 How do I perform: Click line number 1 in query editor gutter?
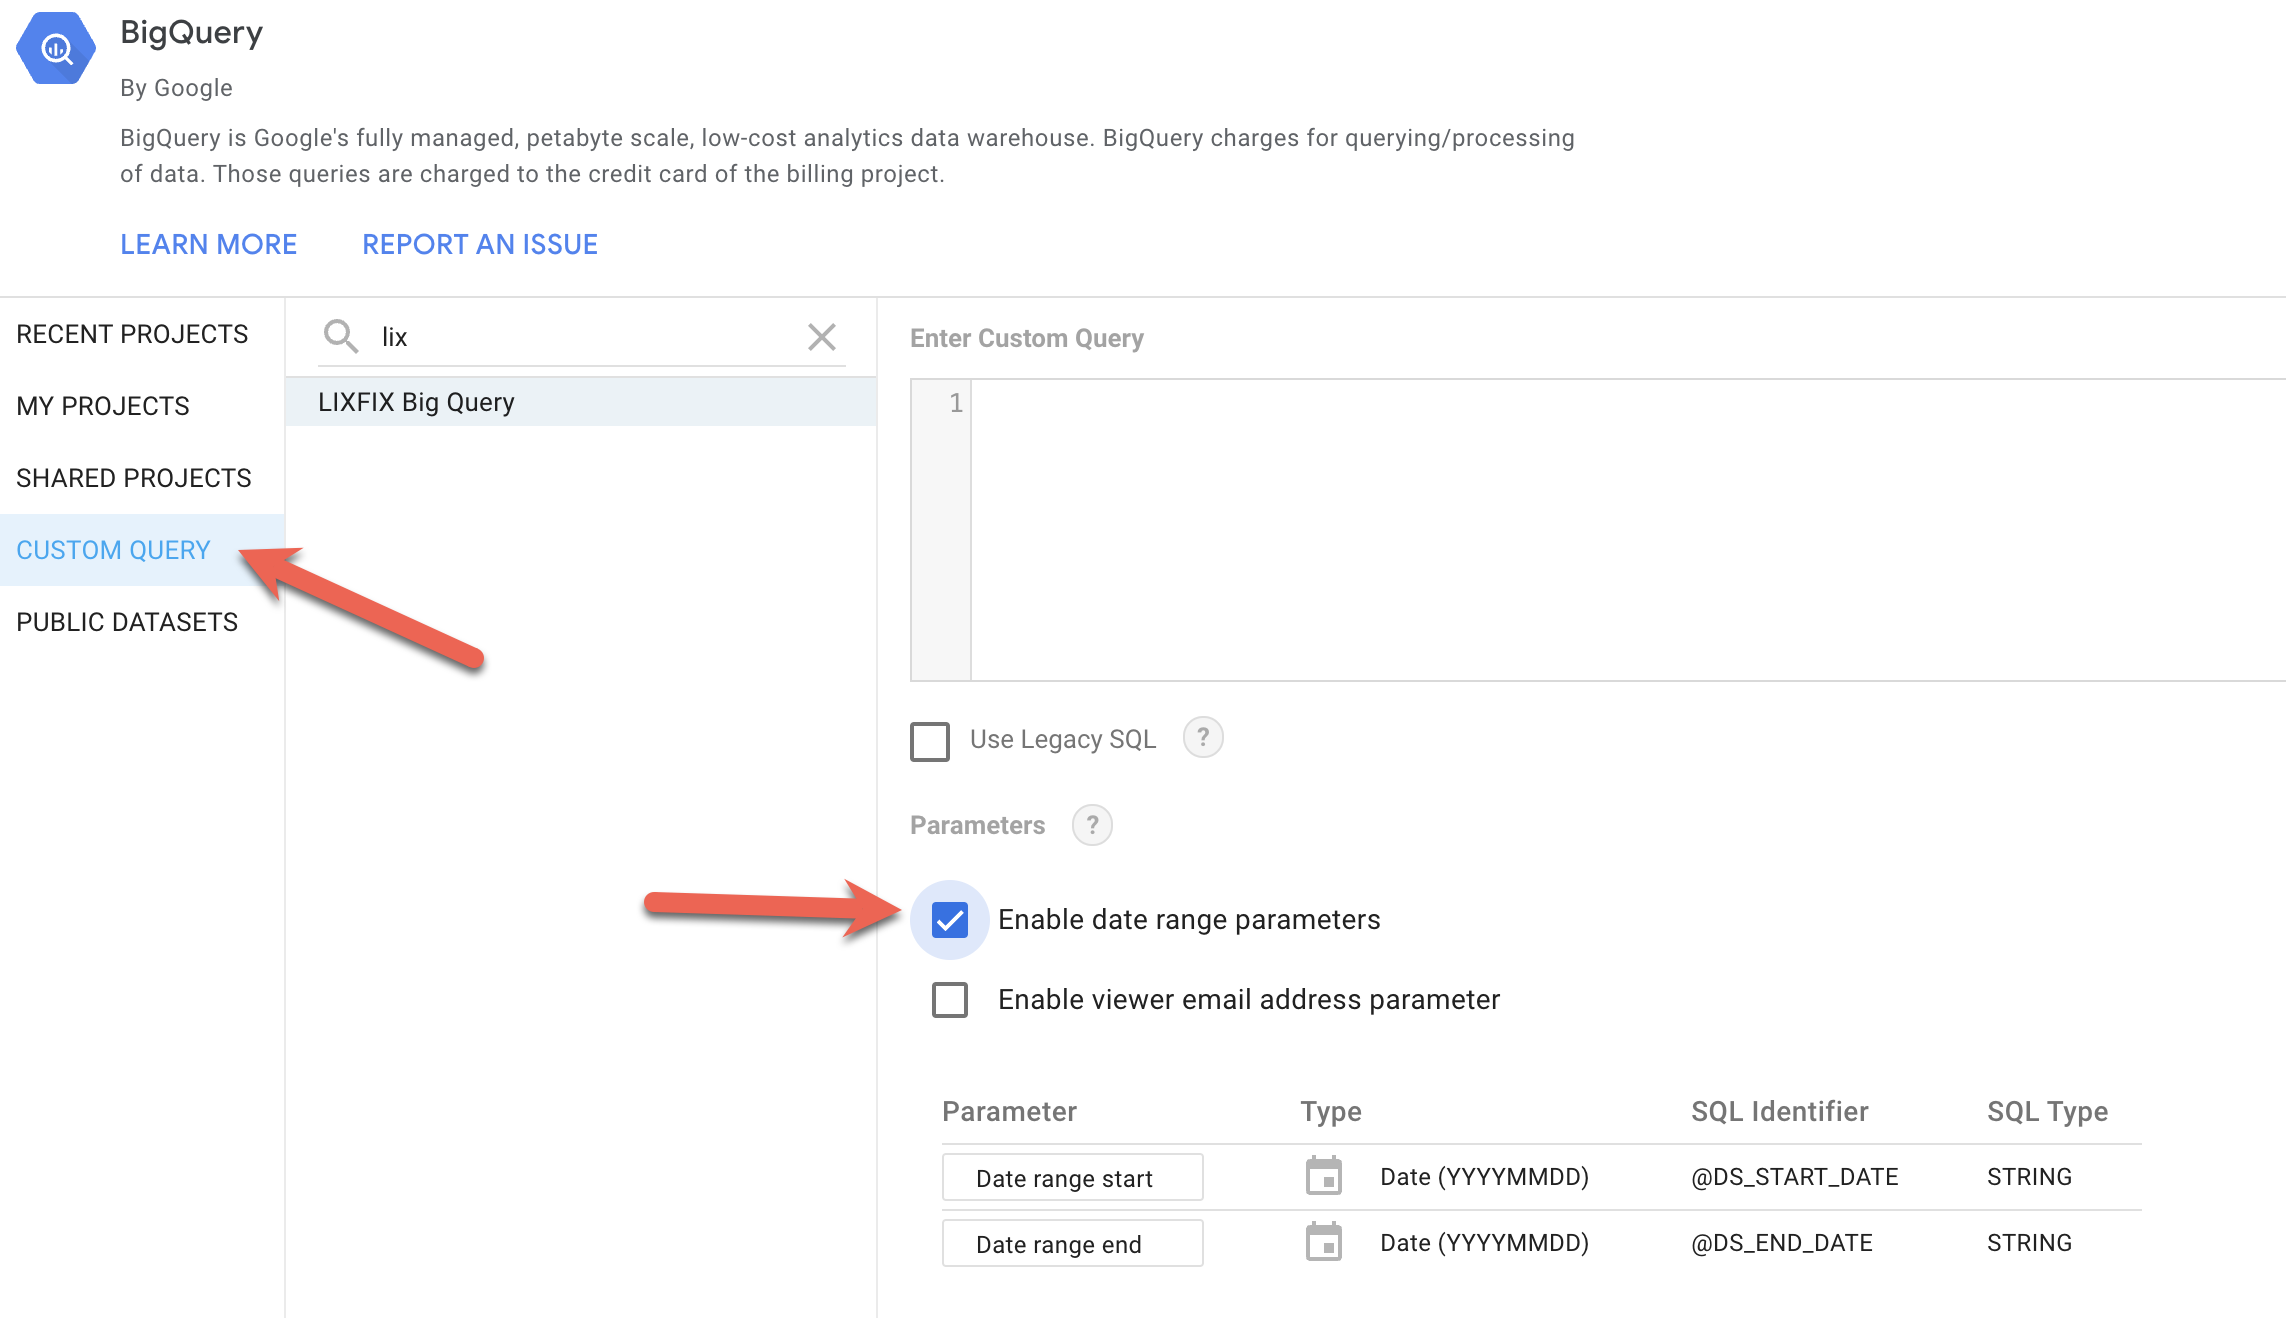click(956, 403)
